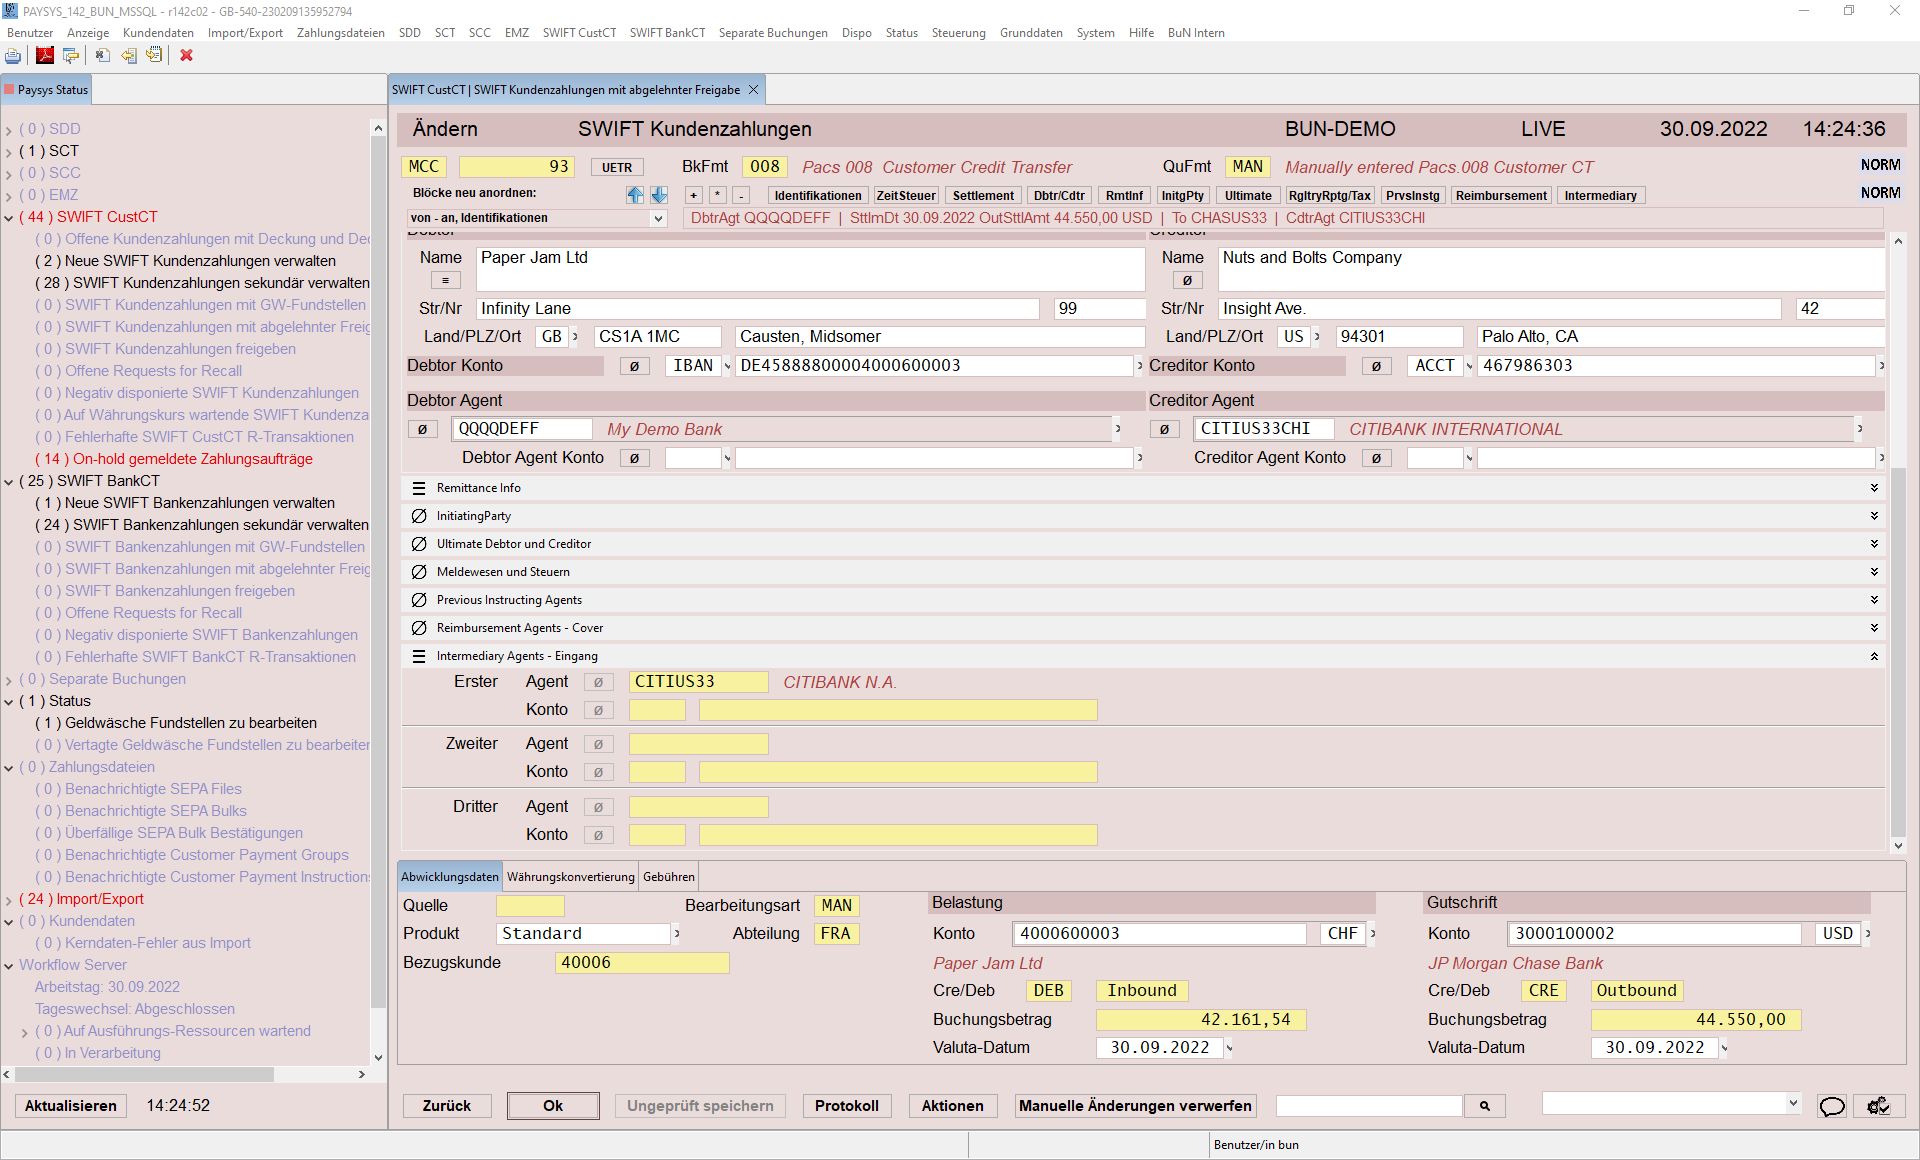
Task: Click the red X icon in toolbar
Action: pyautogui.click(x=186, y=56)
